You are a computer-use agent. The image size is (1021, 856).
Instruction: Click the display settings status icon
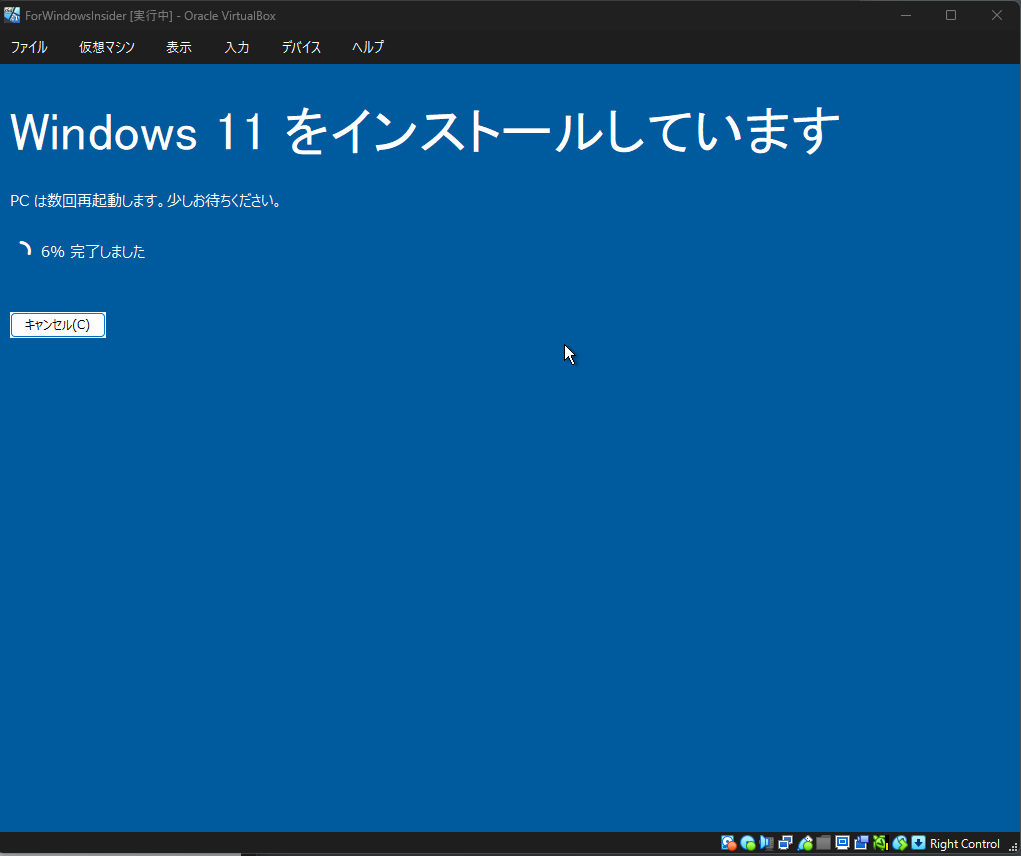[843, 843]
